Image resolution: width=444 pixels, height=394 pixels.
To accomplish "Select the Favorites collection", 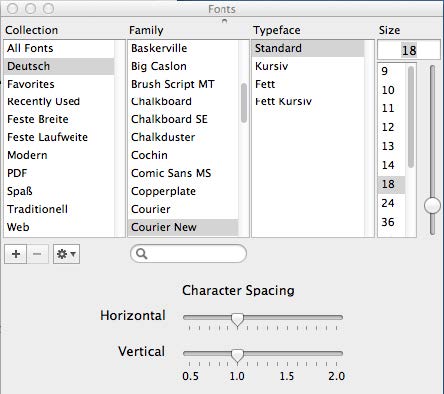I will click(59, 84).
